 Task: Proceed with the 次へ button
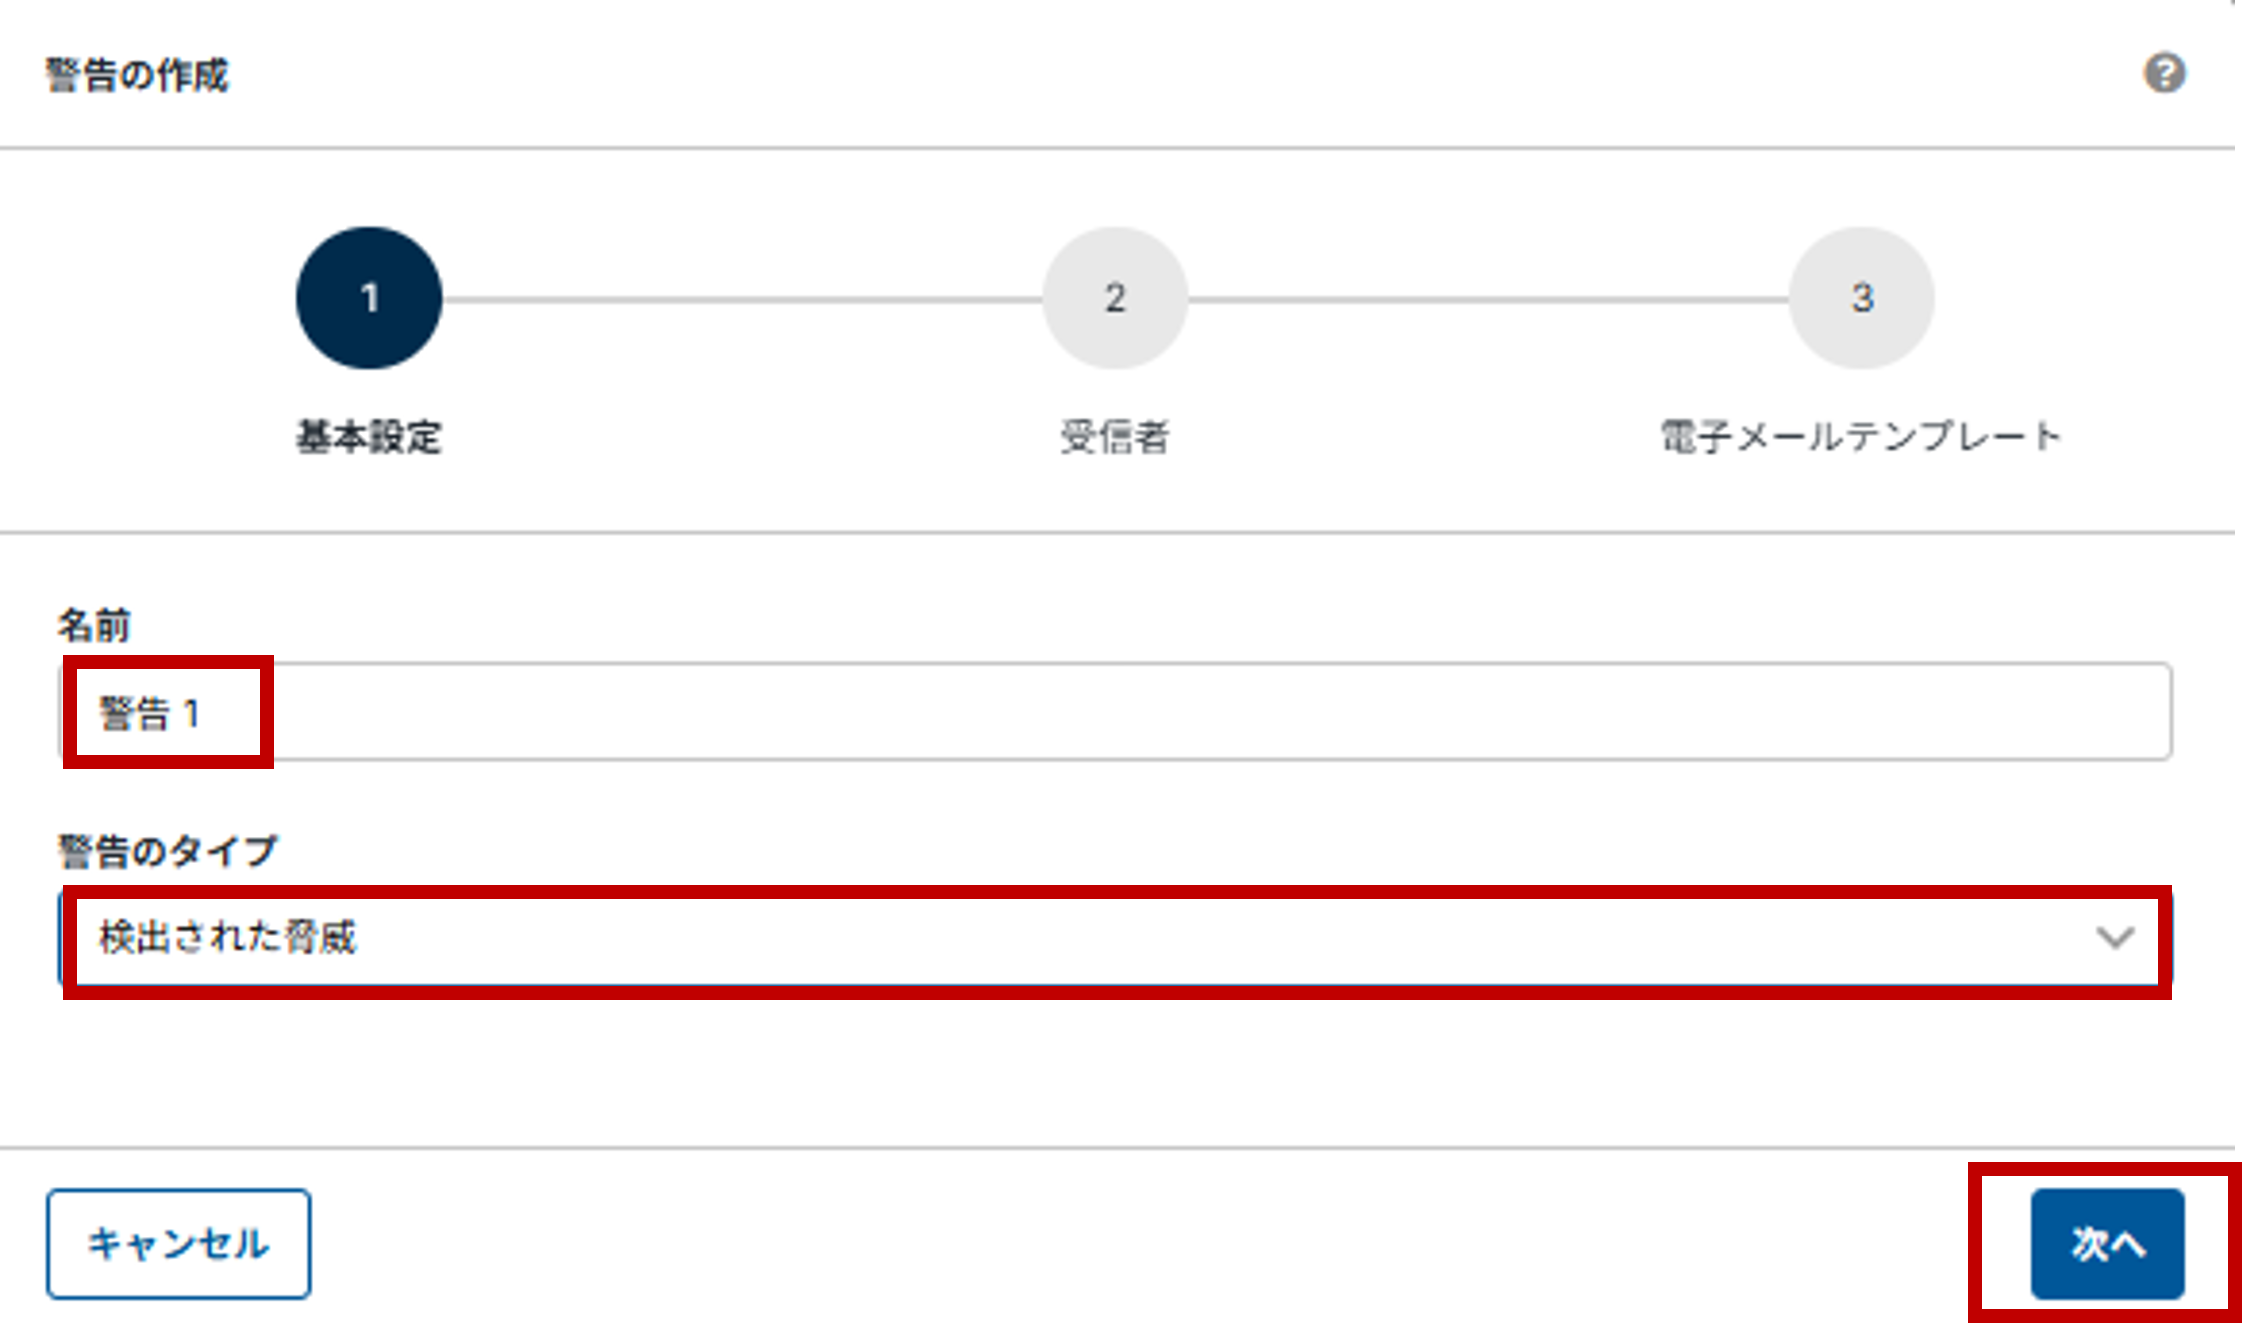[x=2107, y=1244]
